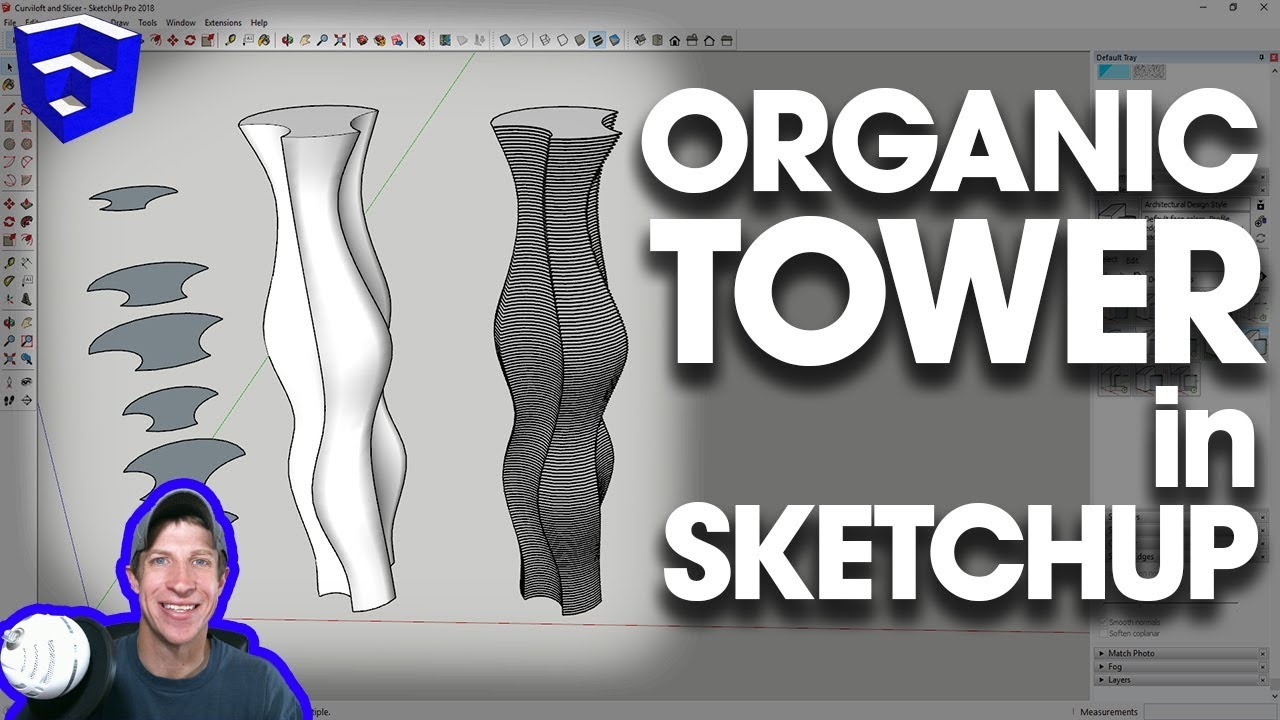Choose the Zoom Window tool
Viewport: 1280px width, 720px height.
27,340
